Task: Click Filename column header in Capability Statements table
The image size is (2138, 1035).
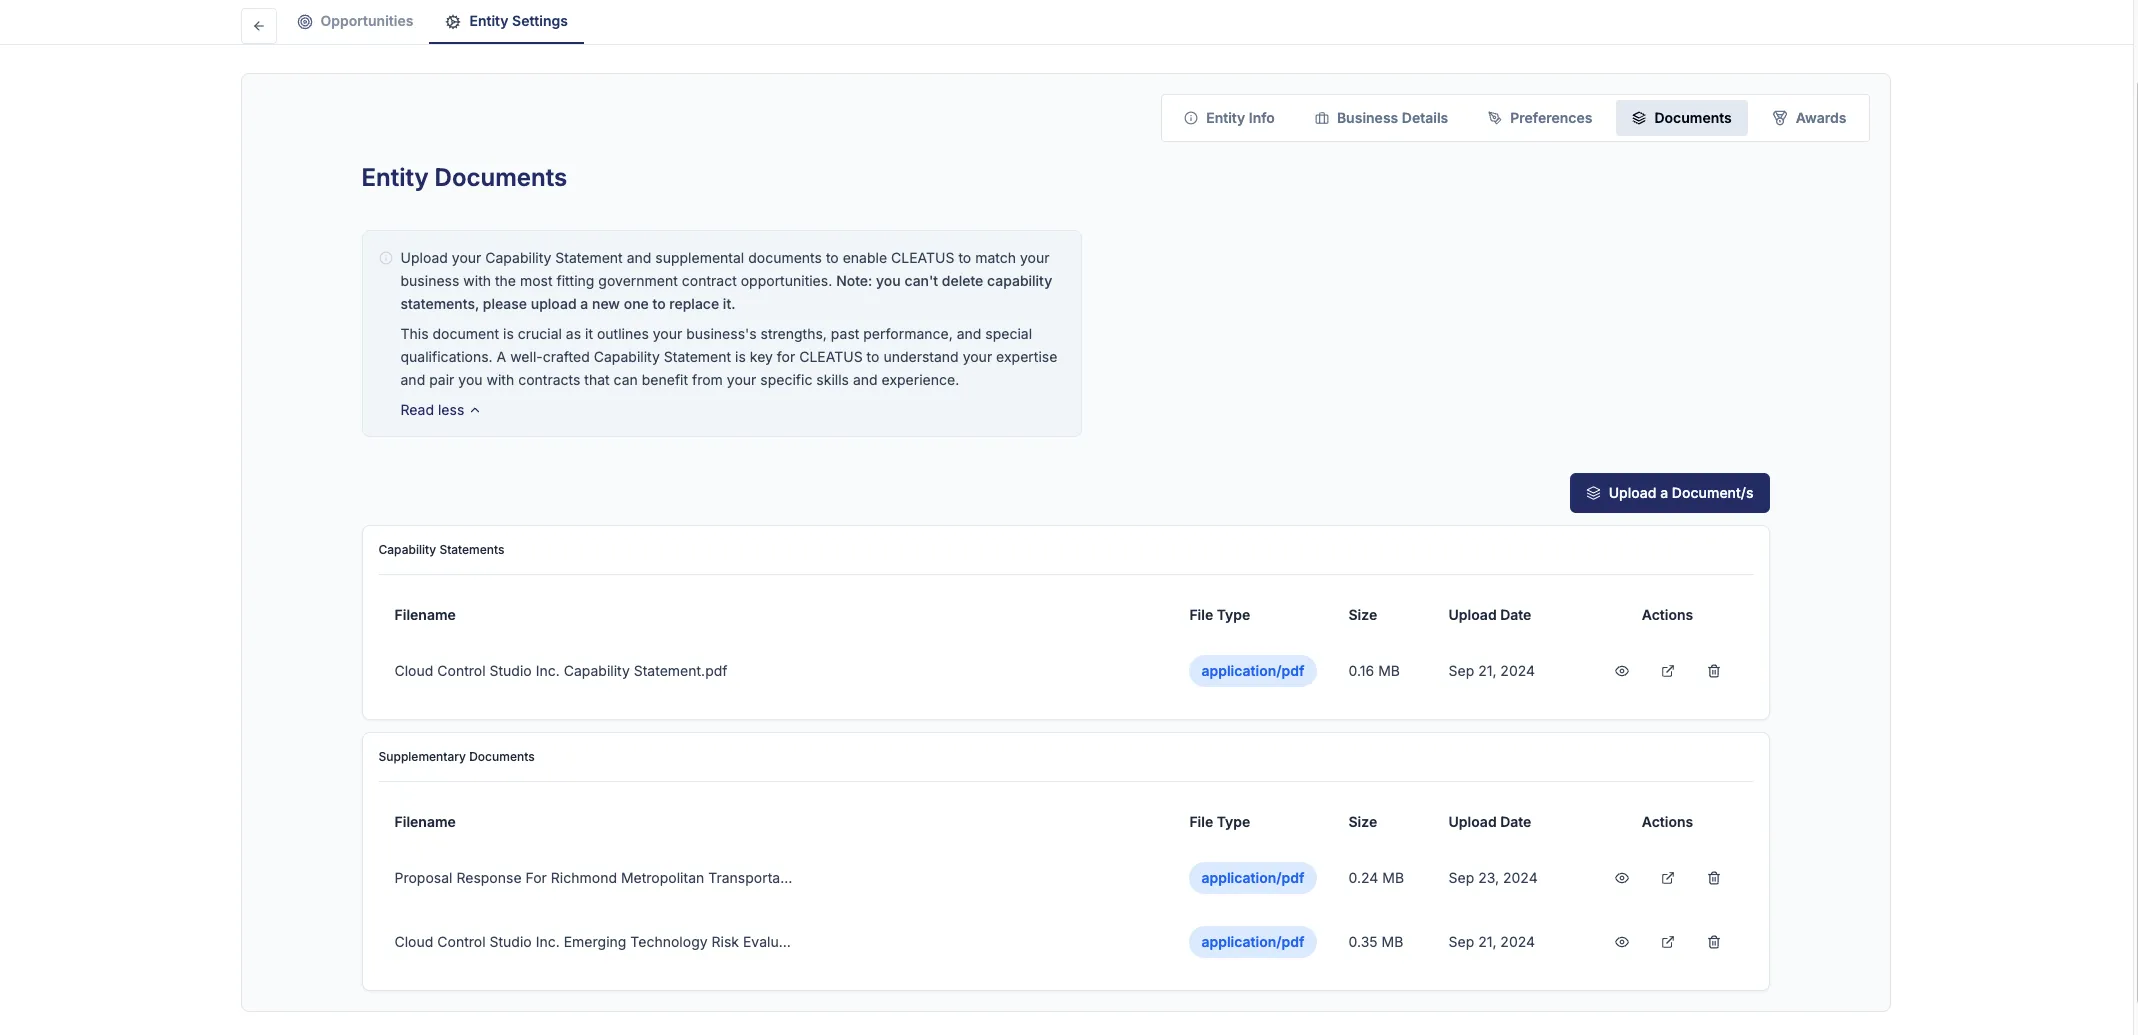Action: point(425,615)
